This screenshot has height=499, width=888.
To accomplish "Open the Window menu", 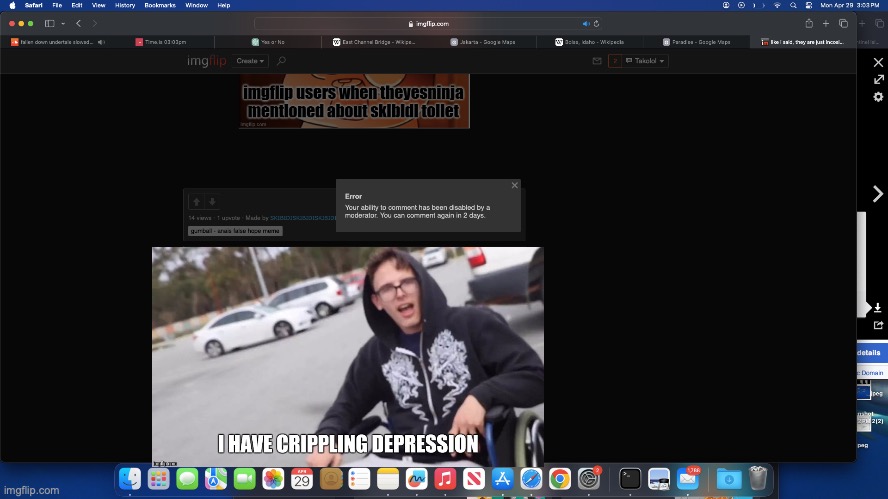I will pos(197,5).
